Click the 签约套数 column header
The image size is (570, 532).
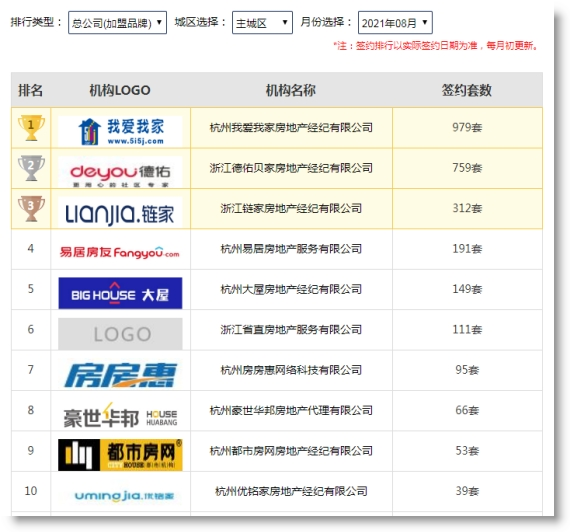[467, 90]
